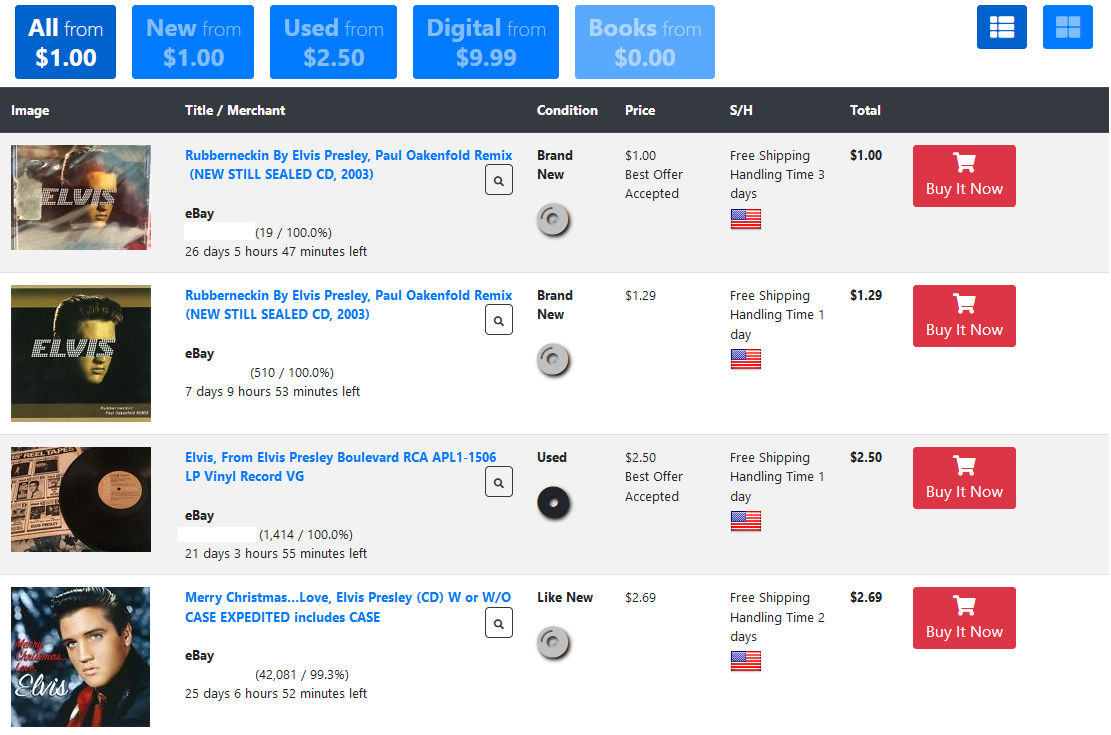The width and height of the screenshot is (1111, 735).
Task: Open the 'Books from $0.00' tab
Action: 645,42
